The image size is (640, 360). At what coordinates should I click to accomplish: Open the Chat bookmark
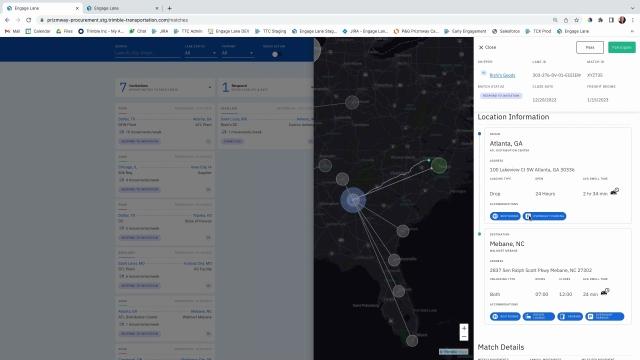click(x=138, y=31)
